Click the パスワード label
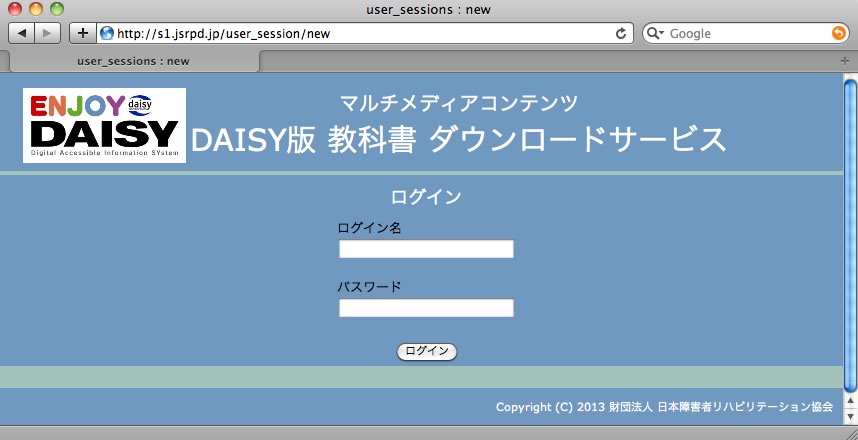Image resolution: width=858 pixels, height=440 pixels. pos(370,287)
